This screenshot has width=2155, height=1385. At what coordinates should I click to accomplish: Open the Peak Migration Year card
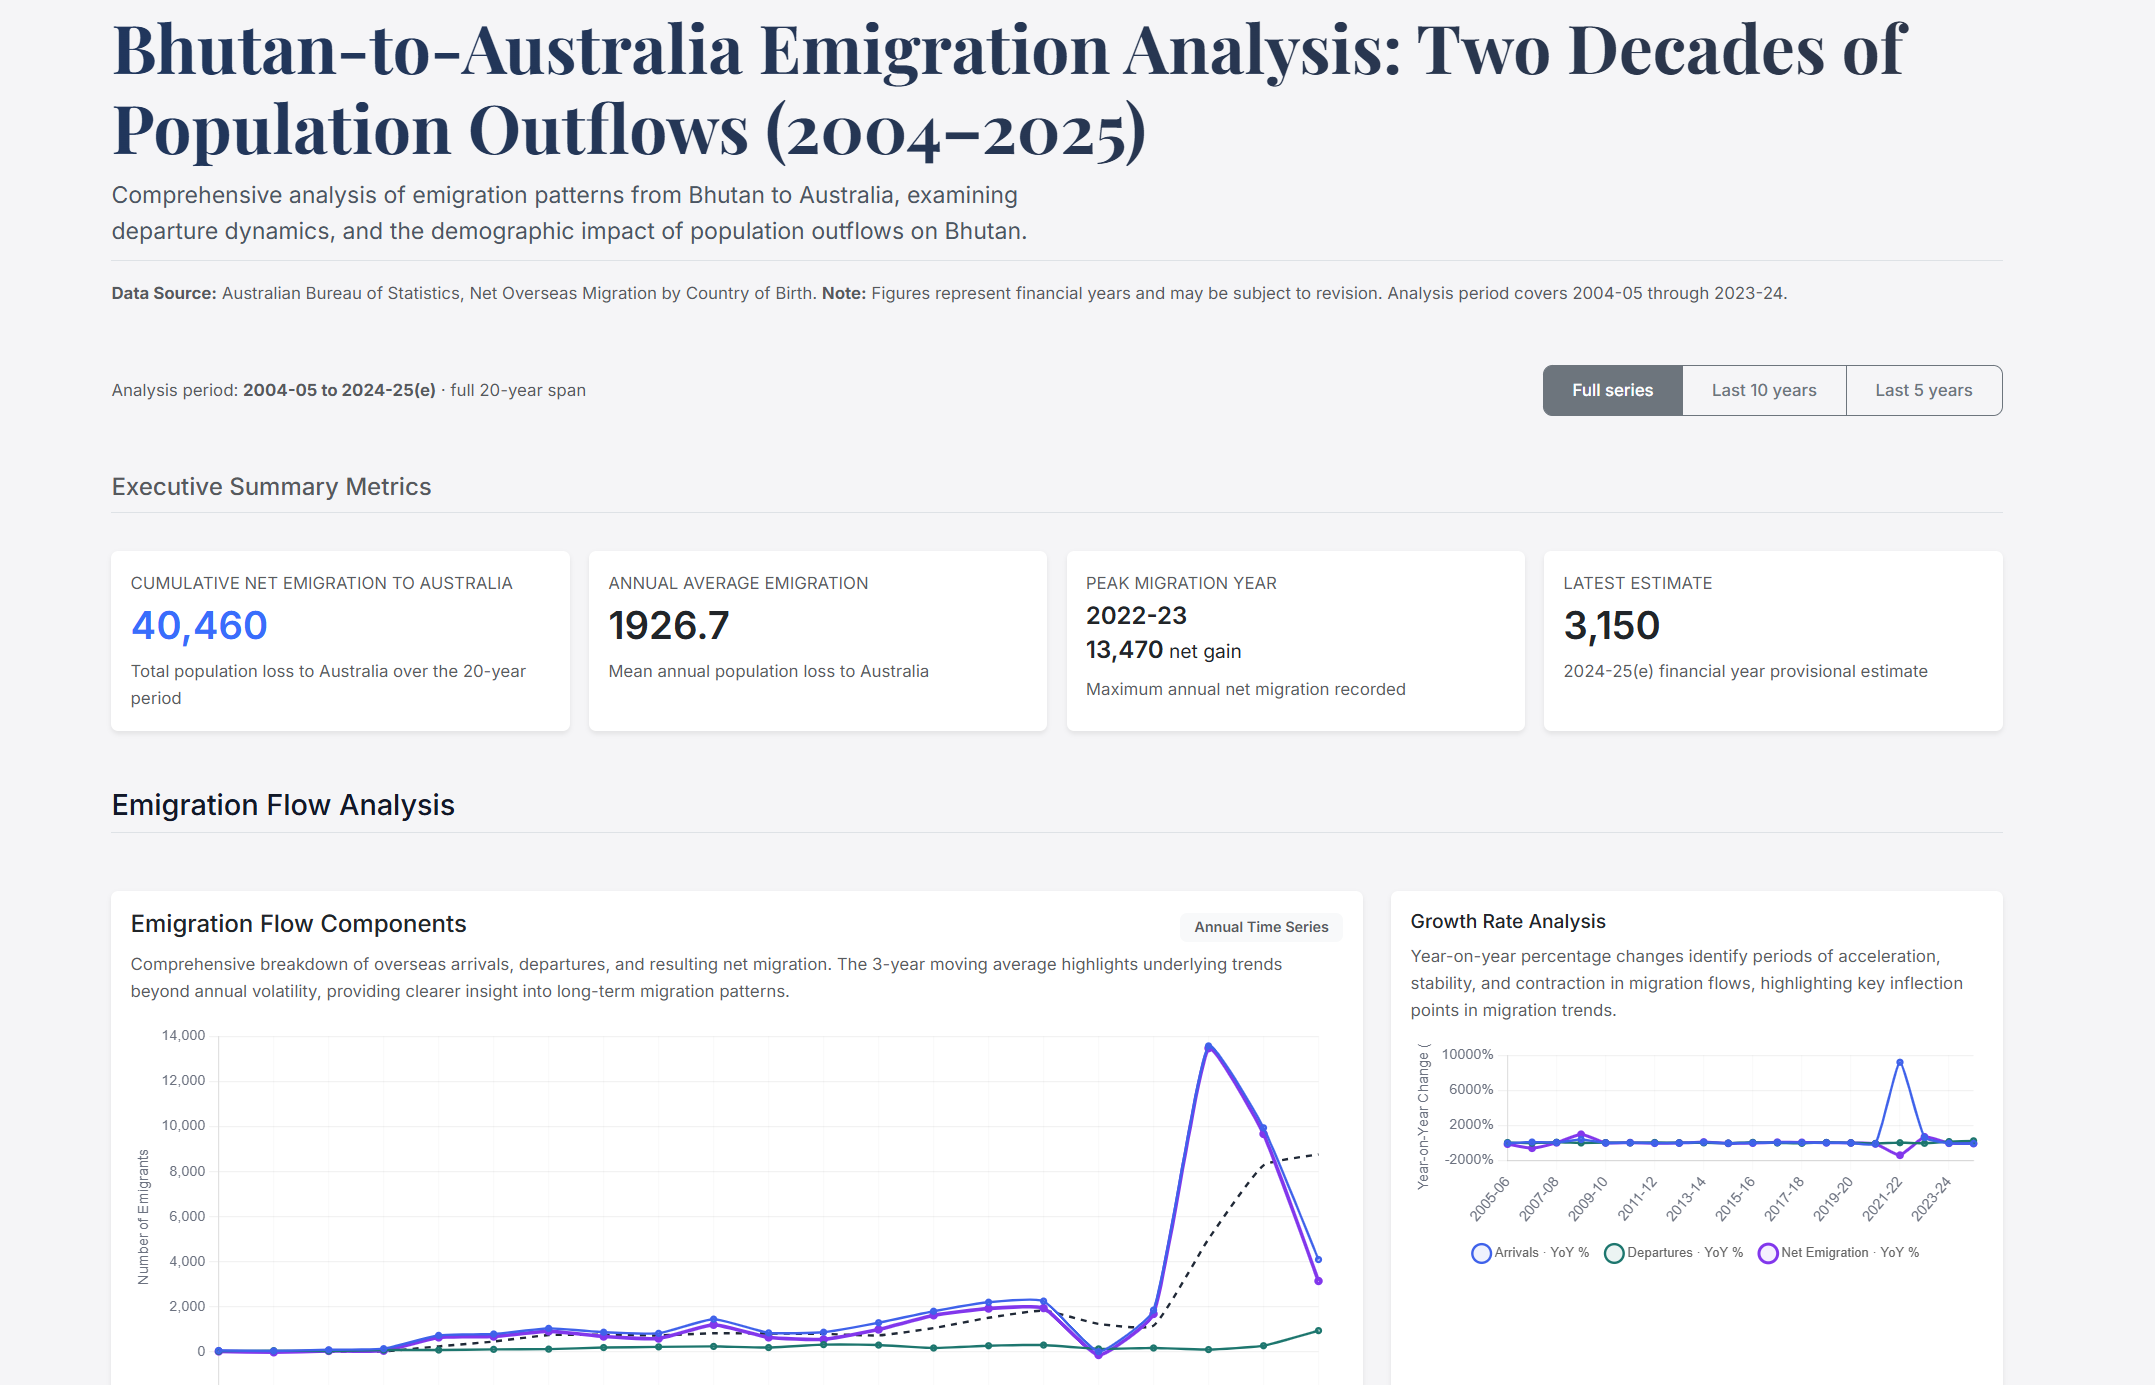tap(1295, 640)
